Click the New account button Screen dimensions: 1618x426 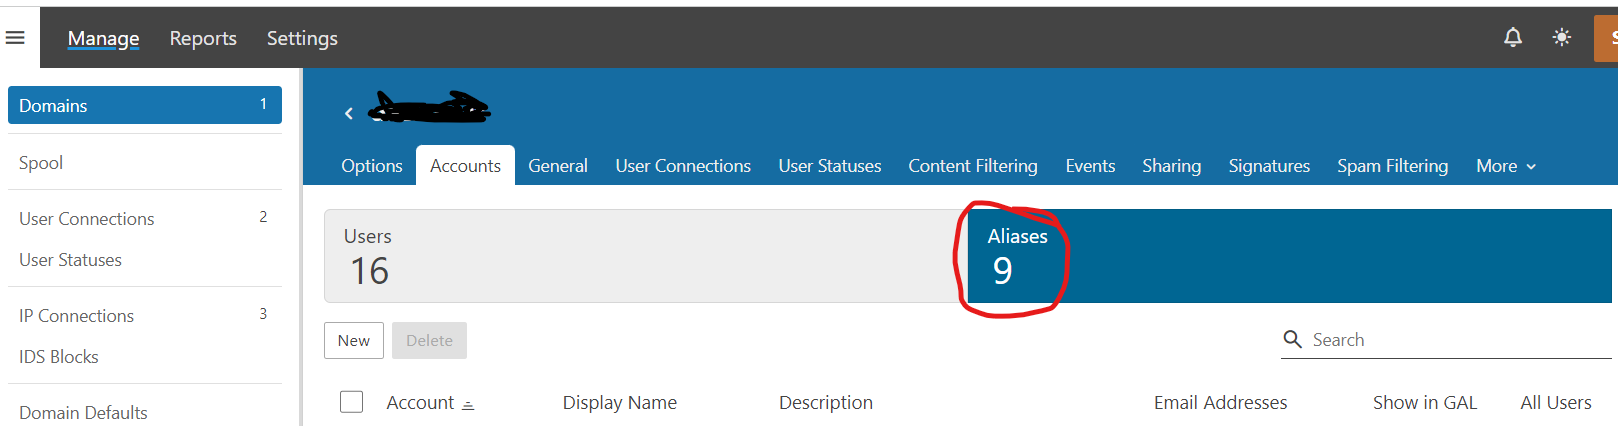click(x=353, y=340)
